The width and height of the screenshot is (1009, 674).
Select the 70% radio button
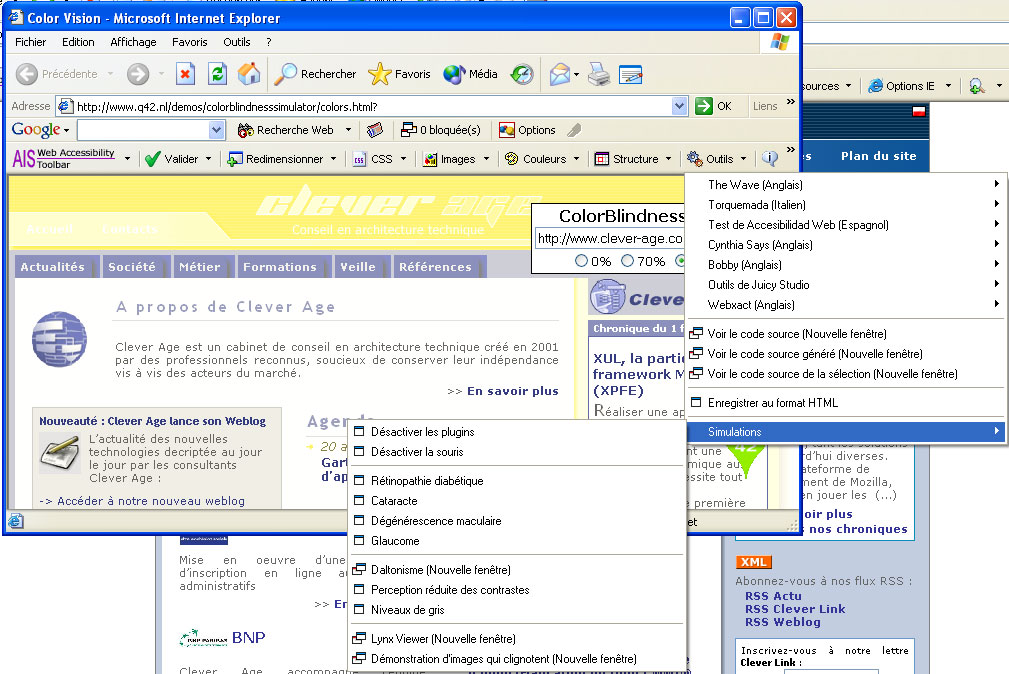click(x=627, y=261)
